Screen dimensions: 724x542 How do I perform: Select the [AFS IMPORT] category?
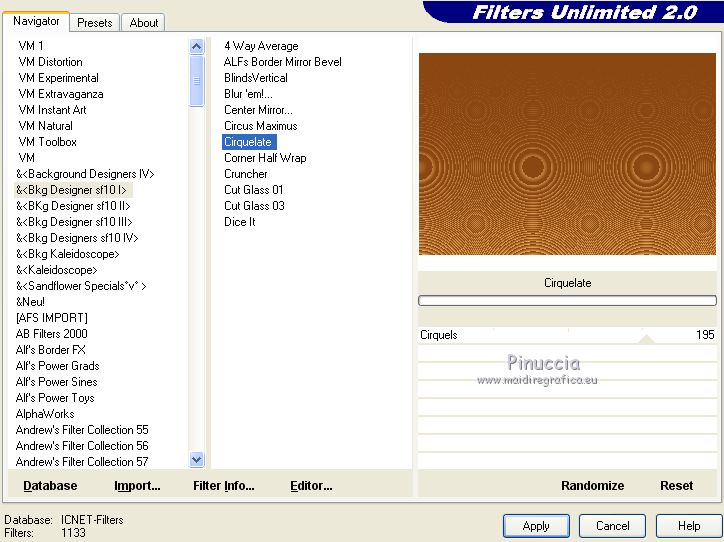click(51, 318)
